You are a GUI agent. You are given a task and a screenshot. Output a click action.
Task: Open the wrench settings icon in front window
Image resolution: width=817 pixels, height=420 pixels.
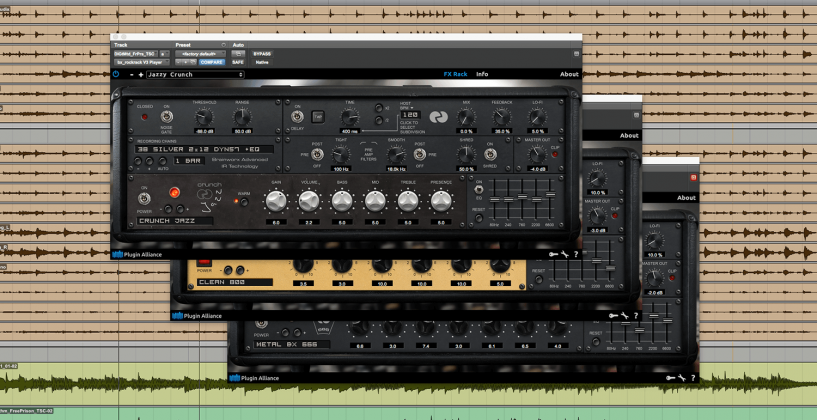[x=565, y=254]
